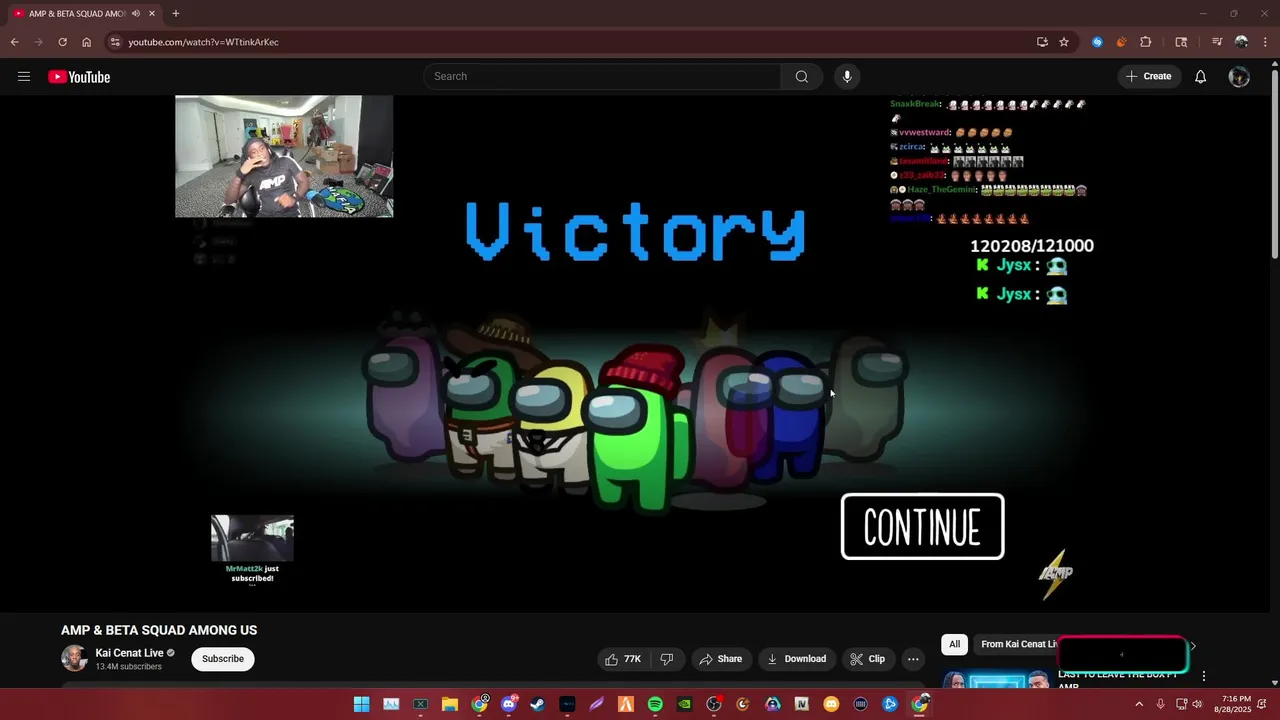This screenshot has width=1280, height=720.
Task: Open the YouTube guide hamburger menu
Action: [24, 77]
